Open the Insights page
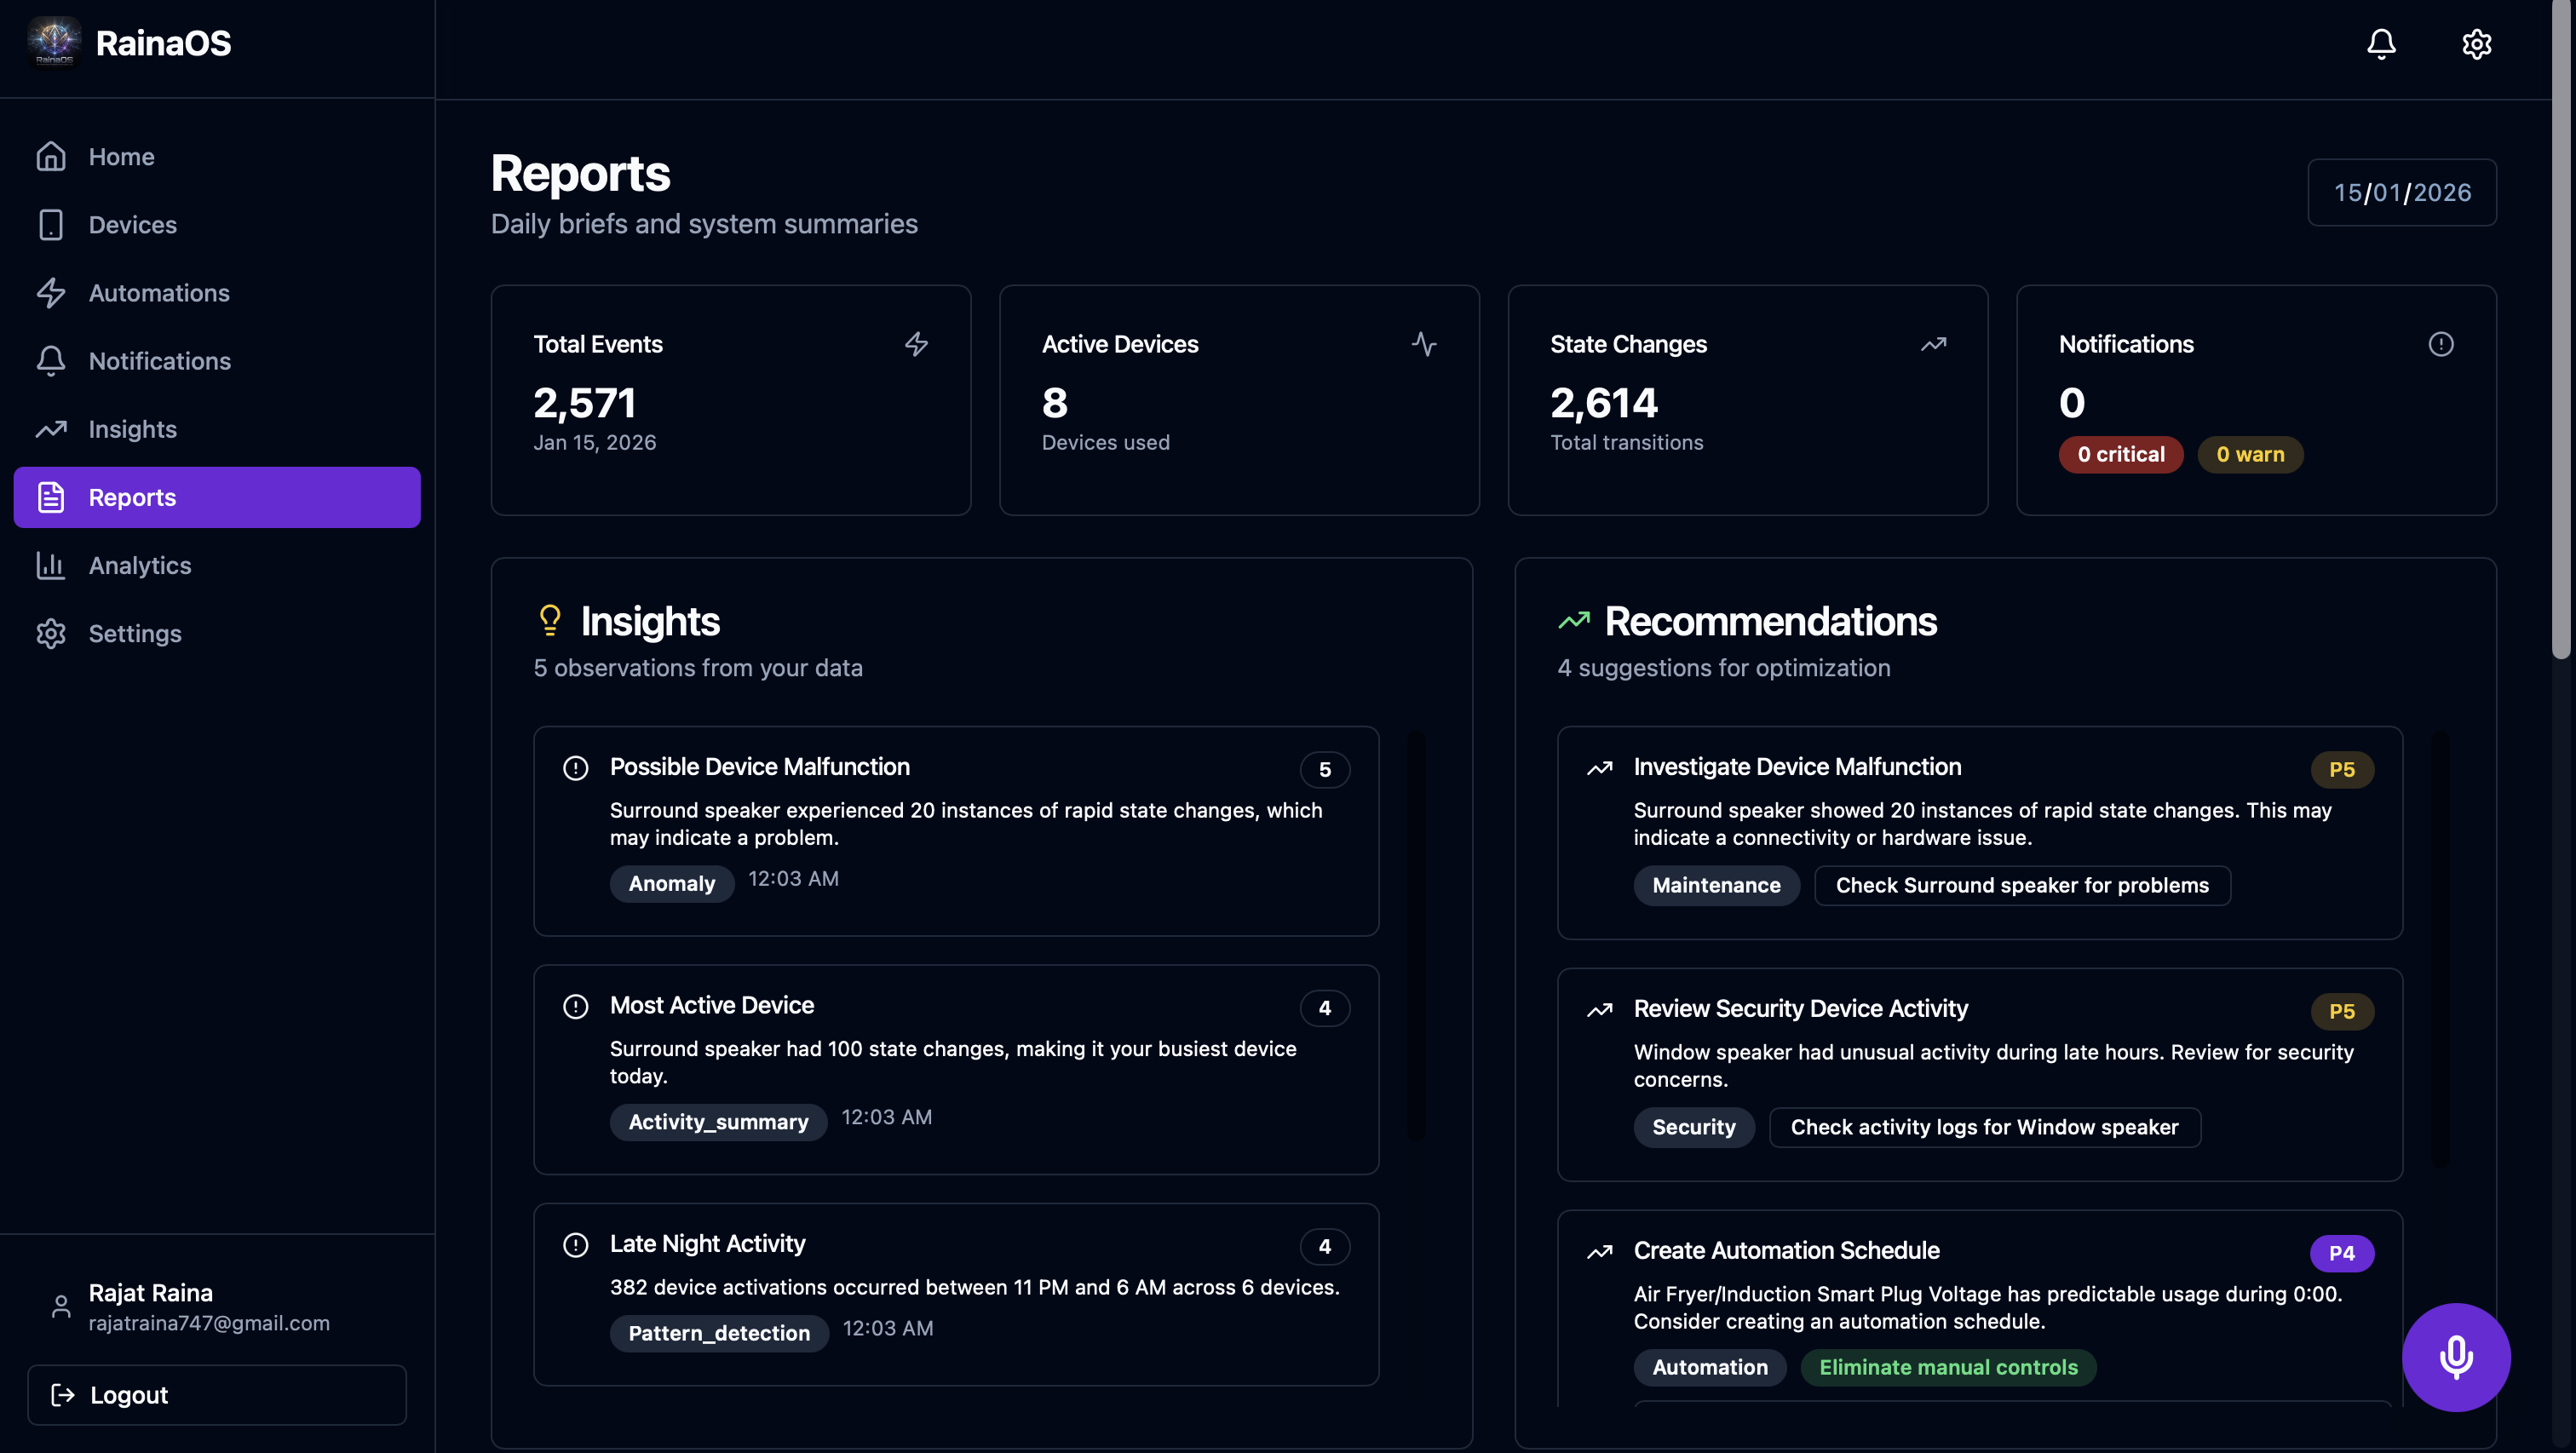2576x1453 pixels. (132, 429)
